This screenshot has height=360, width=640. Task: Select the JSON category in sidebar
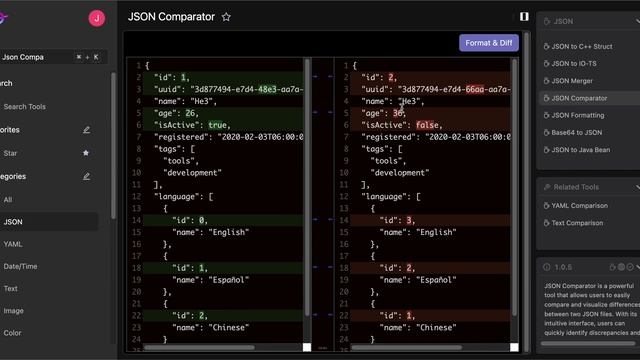pyautogui.click(x=49, y=222)
